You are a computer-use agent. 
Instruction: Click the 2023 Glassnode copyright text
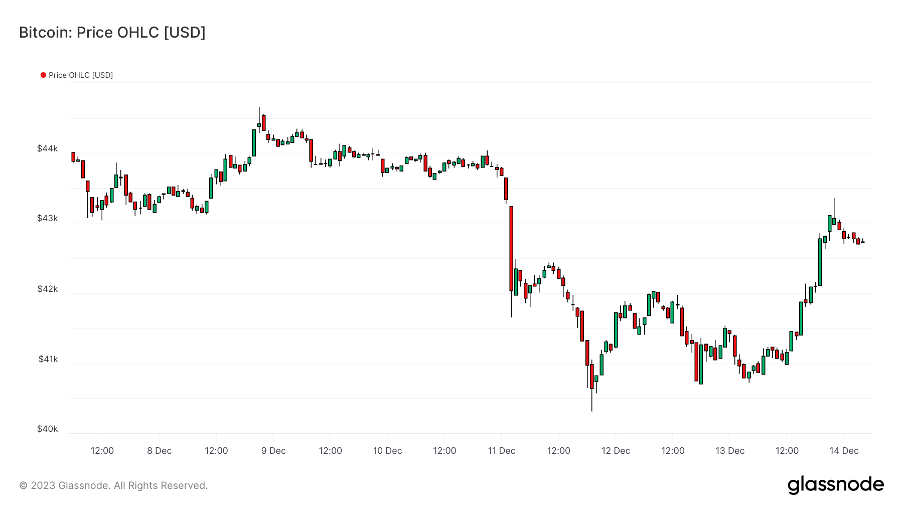click(x=114, y=486)
